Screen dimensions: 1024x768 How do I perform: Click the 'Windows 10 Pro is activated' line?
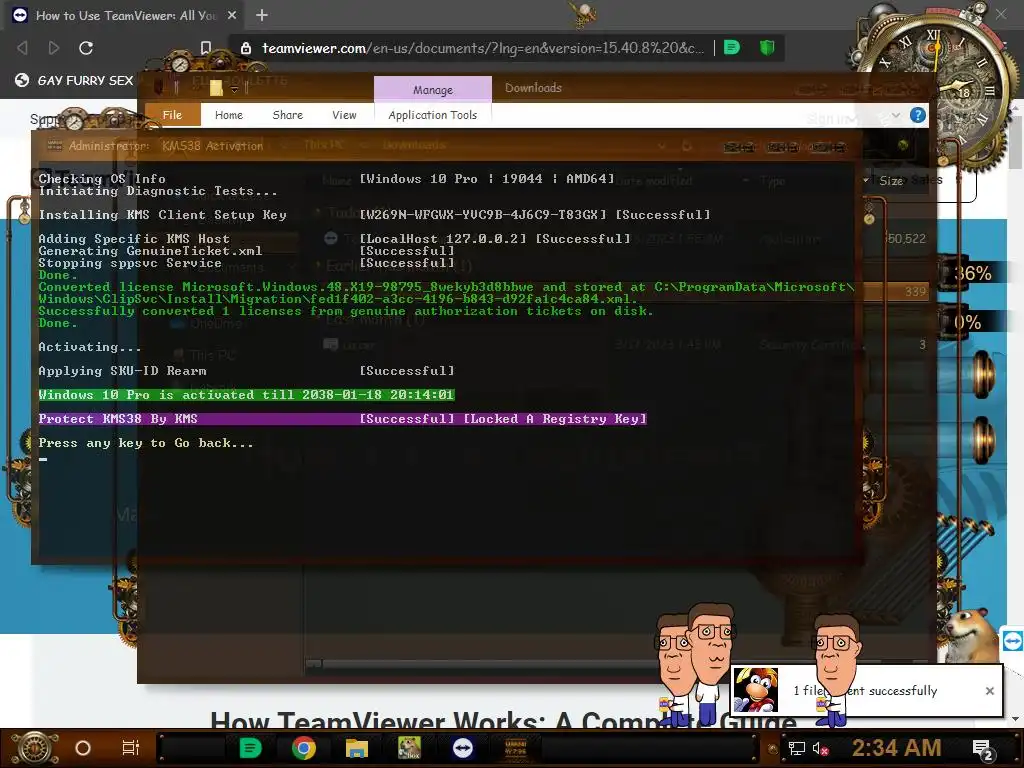click(246, 394)
